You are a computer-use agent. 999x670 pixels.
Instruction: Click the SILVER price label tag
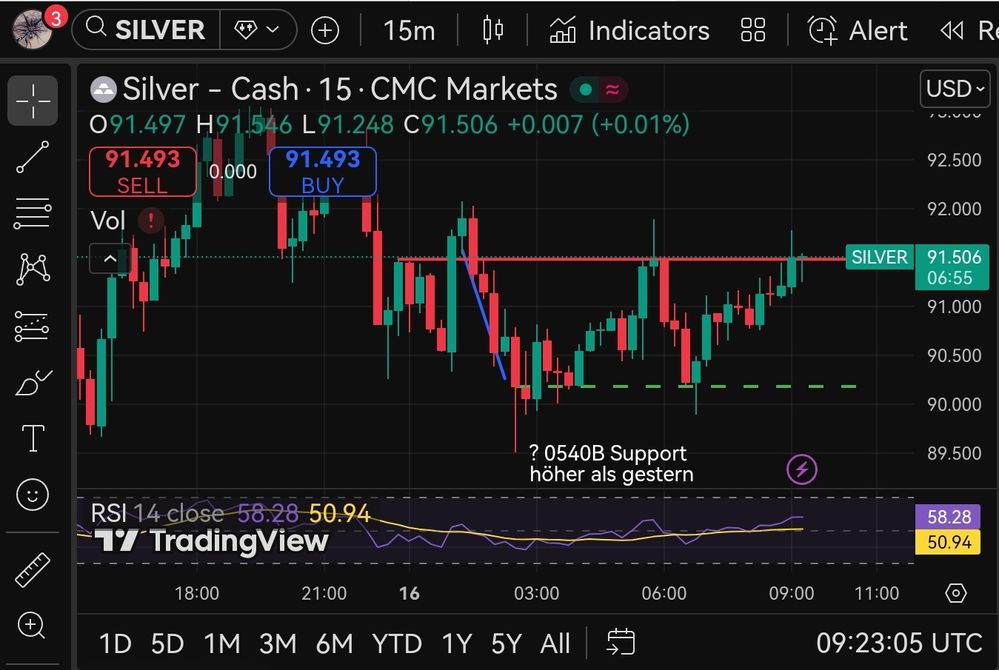coord(879,257)
